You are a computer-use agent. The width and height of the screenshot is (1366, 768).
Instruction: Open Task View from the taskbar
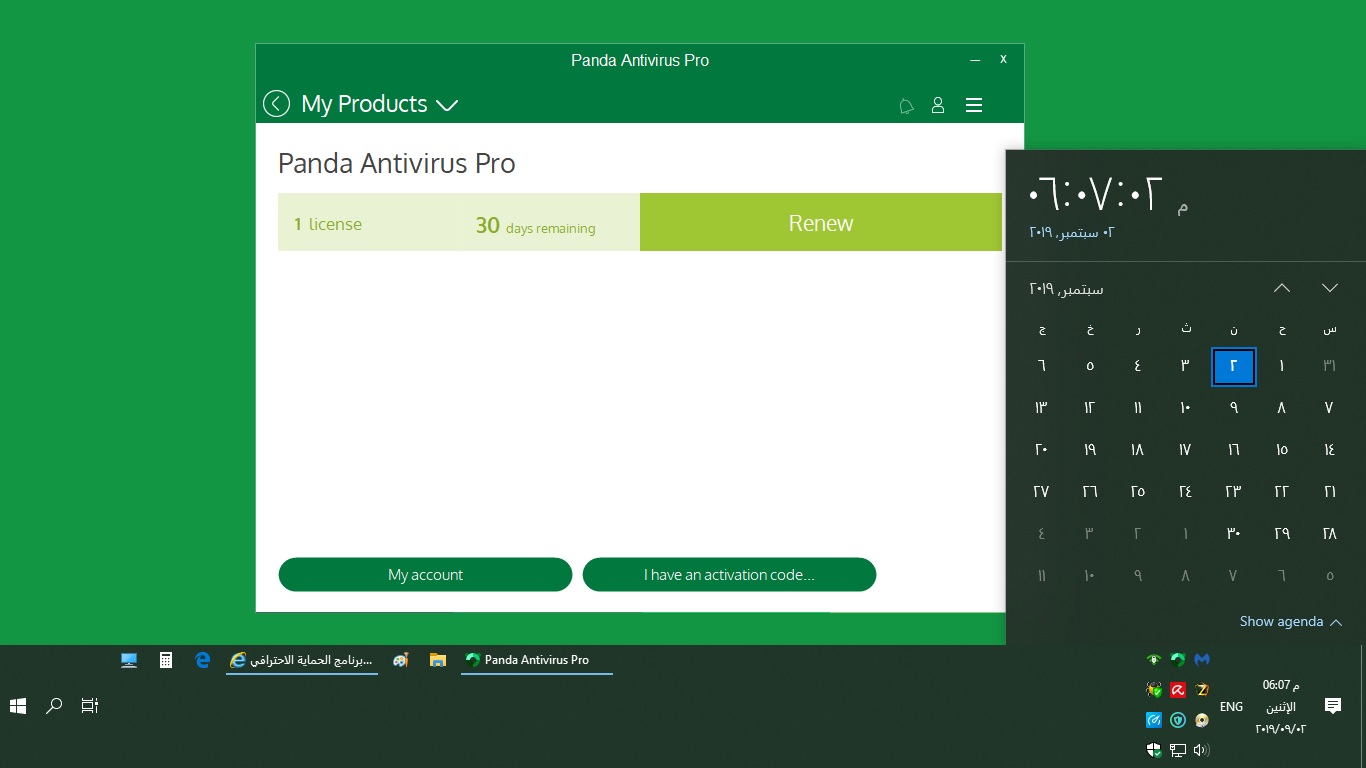[x=90, y=706]
